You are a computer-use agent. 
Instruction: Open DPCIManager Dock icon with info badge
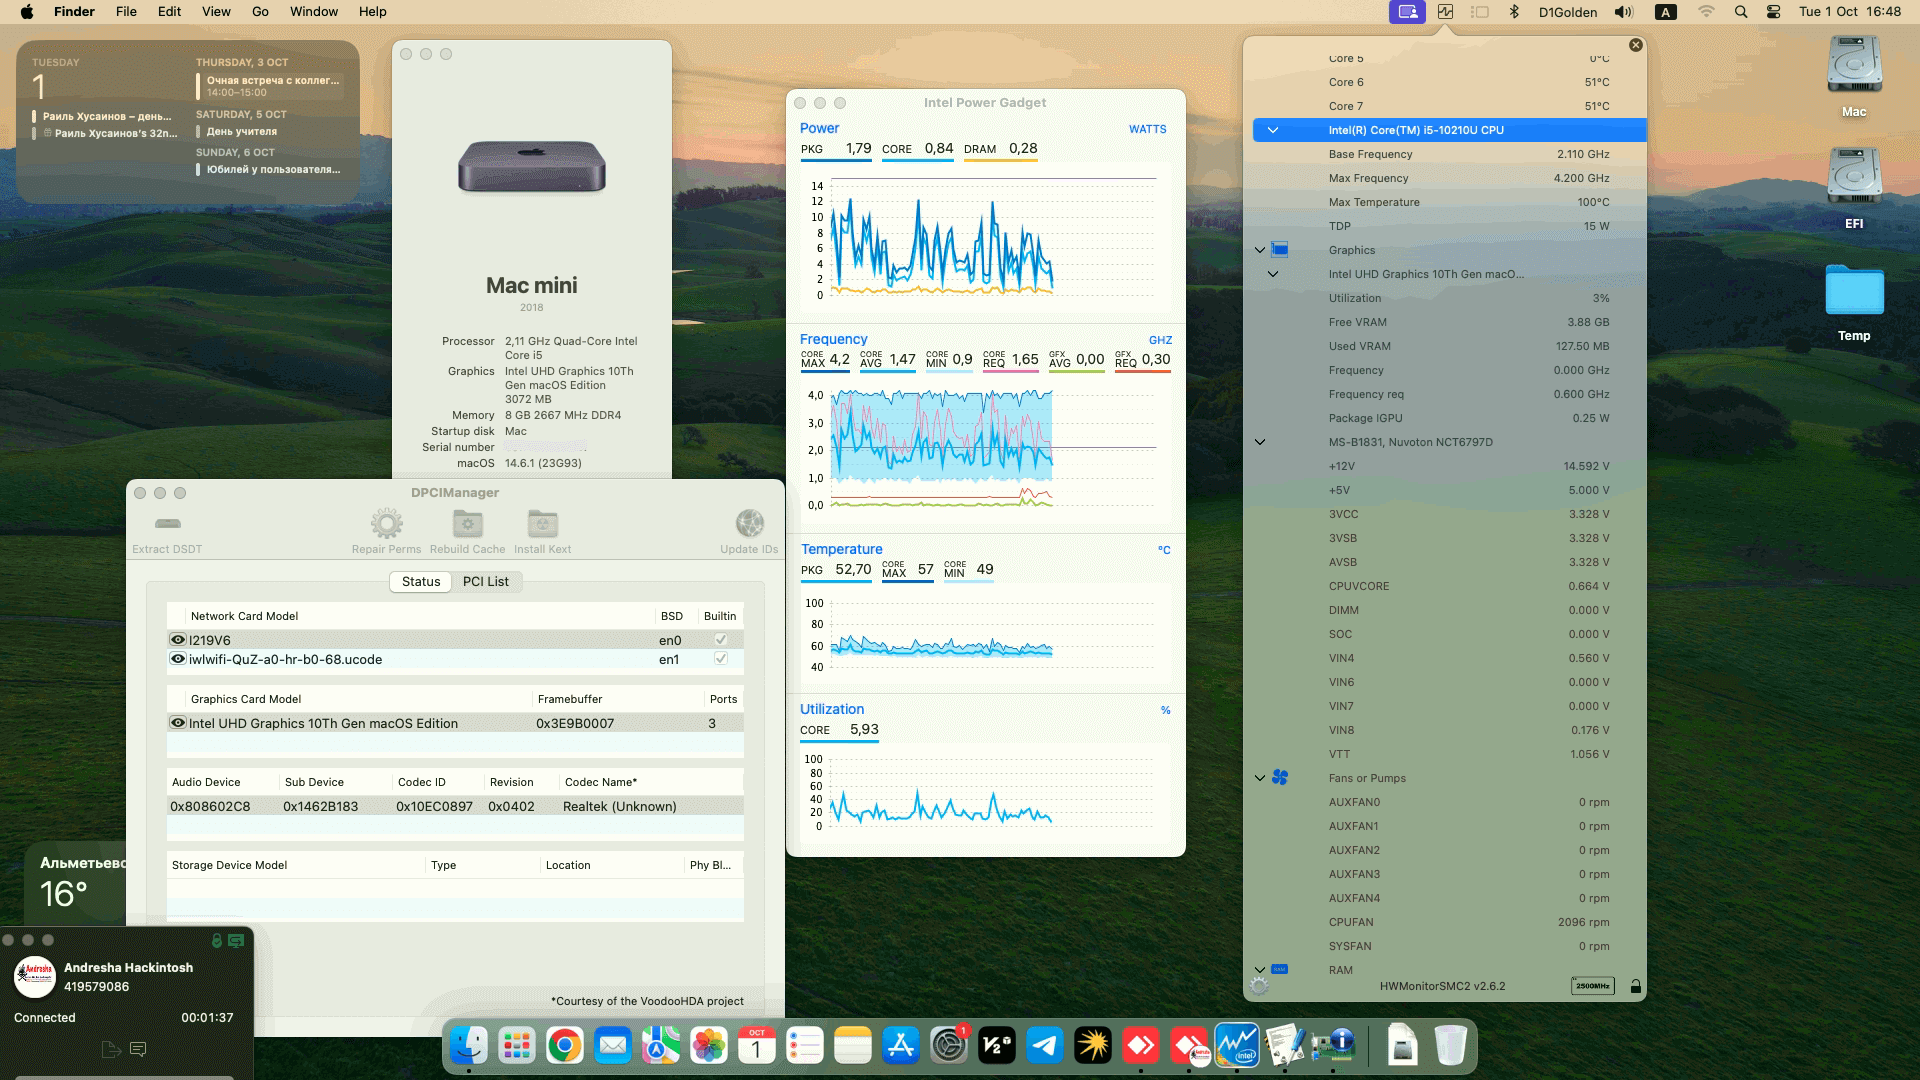pyautogui.click(x=1333, y=1046)
